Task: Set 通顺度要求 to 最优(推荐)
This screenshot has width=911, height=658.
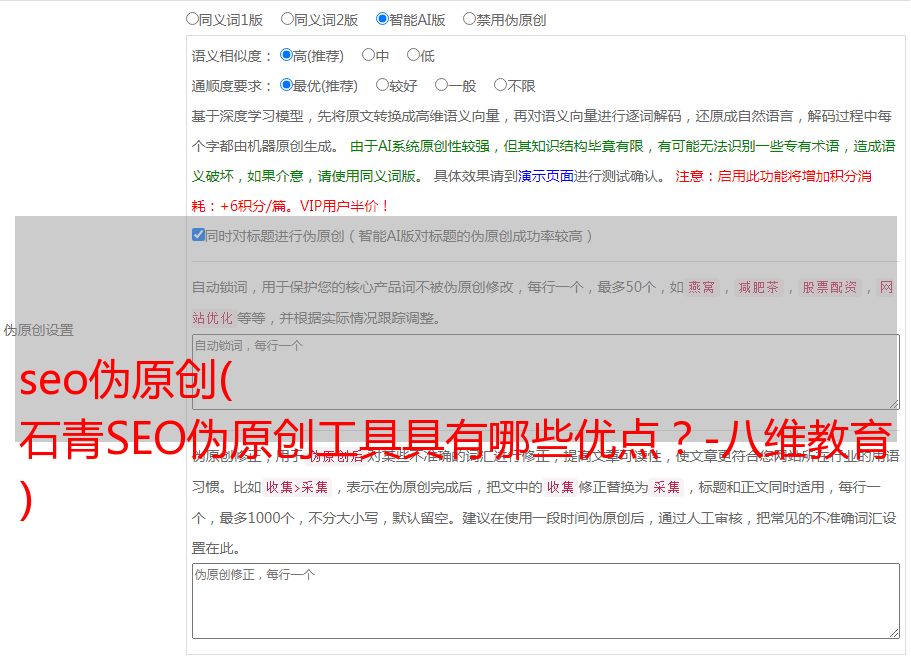Action: coord(286,85)
